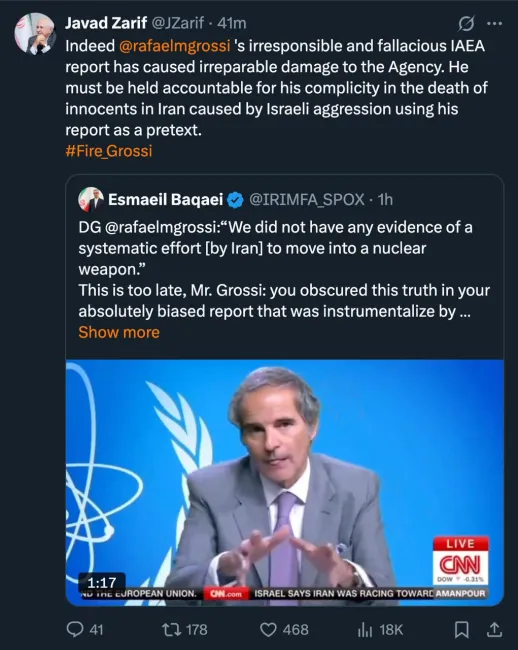Viewport: 518px width, 650px height.
Task: Click the blue verified badge beside Esmaeil Baqaei
Action: coord(235,200)
